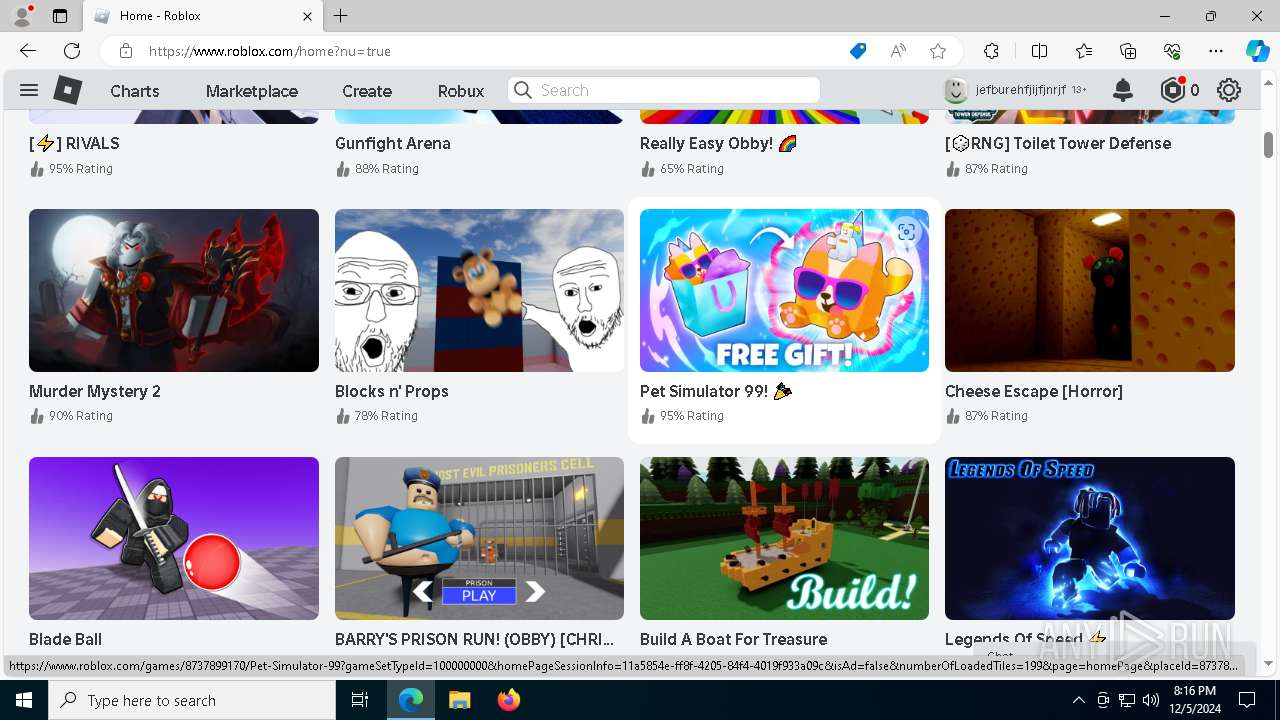The width and height of the screenshot is (1280, 720).
Task: Click the user avatar icon for jefburehfjijfjnrjf
Action: click(x=956, y=90)
